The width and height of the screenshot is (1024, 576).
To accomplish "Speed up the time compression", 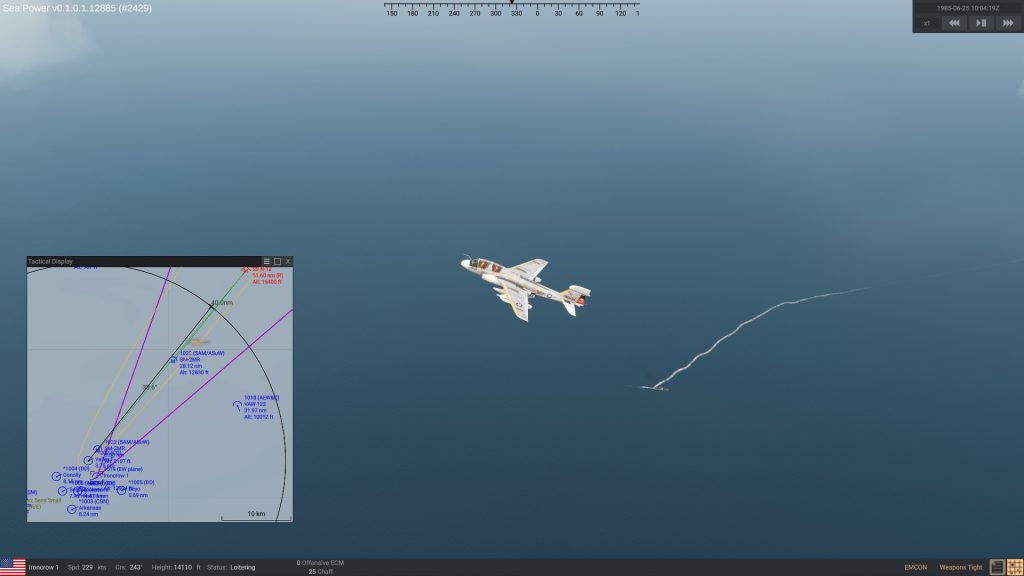I will pos(1007,23).
